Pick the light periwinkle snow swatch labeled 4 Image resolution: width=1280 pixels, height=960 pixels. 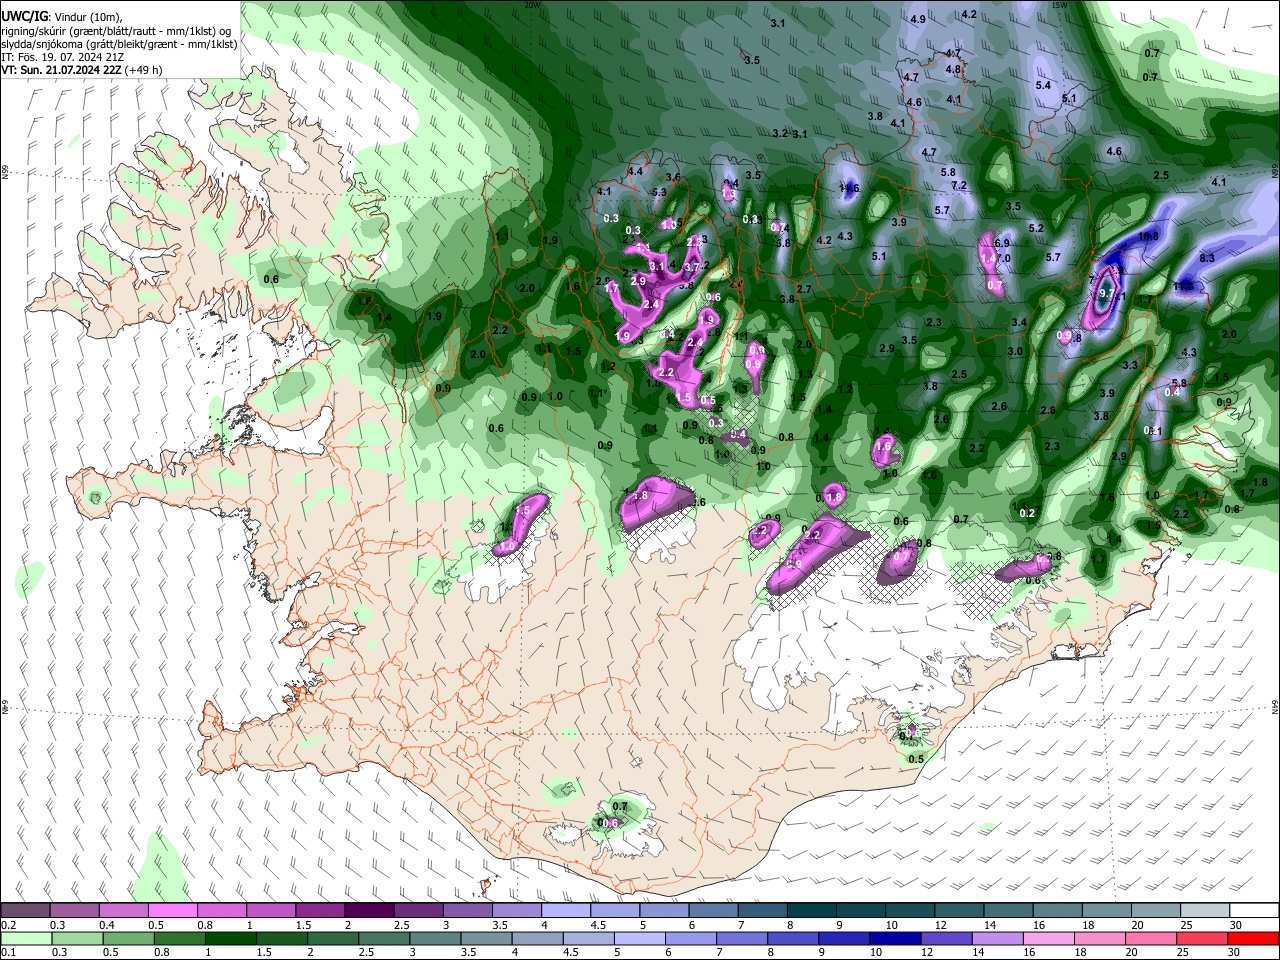click(x=566, y=911)
